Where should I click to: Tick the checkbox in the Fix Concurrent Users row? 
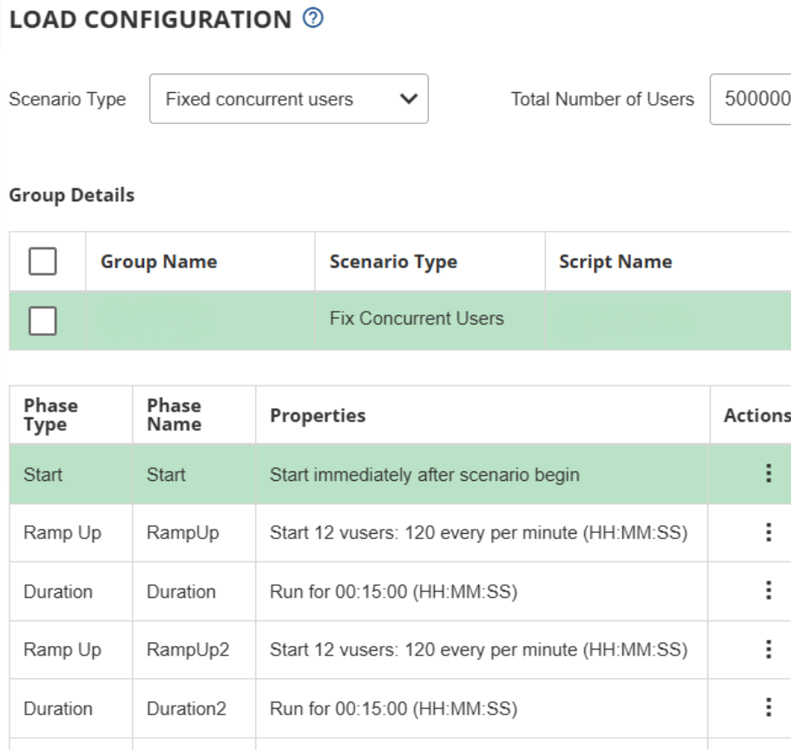[42, 320]
